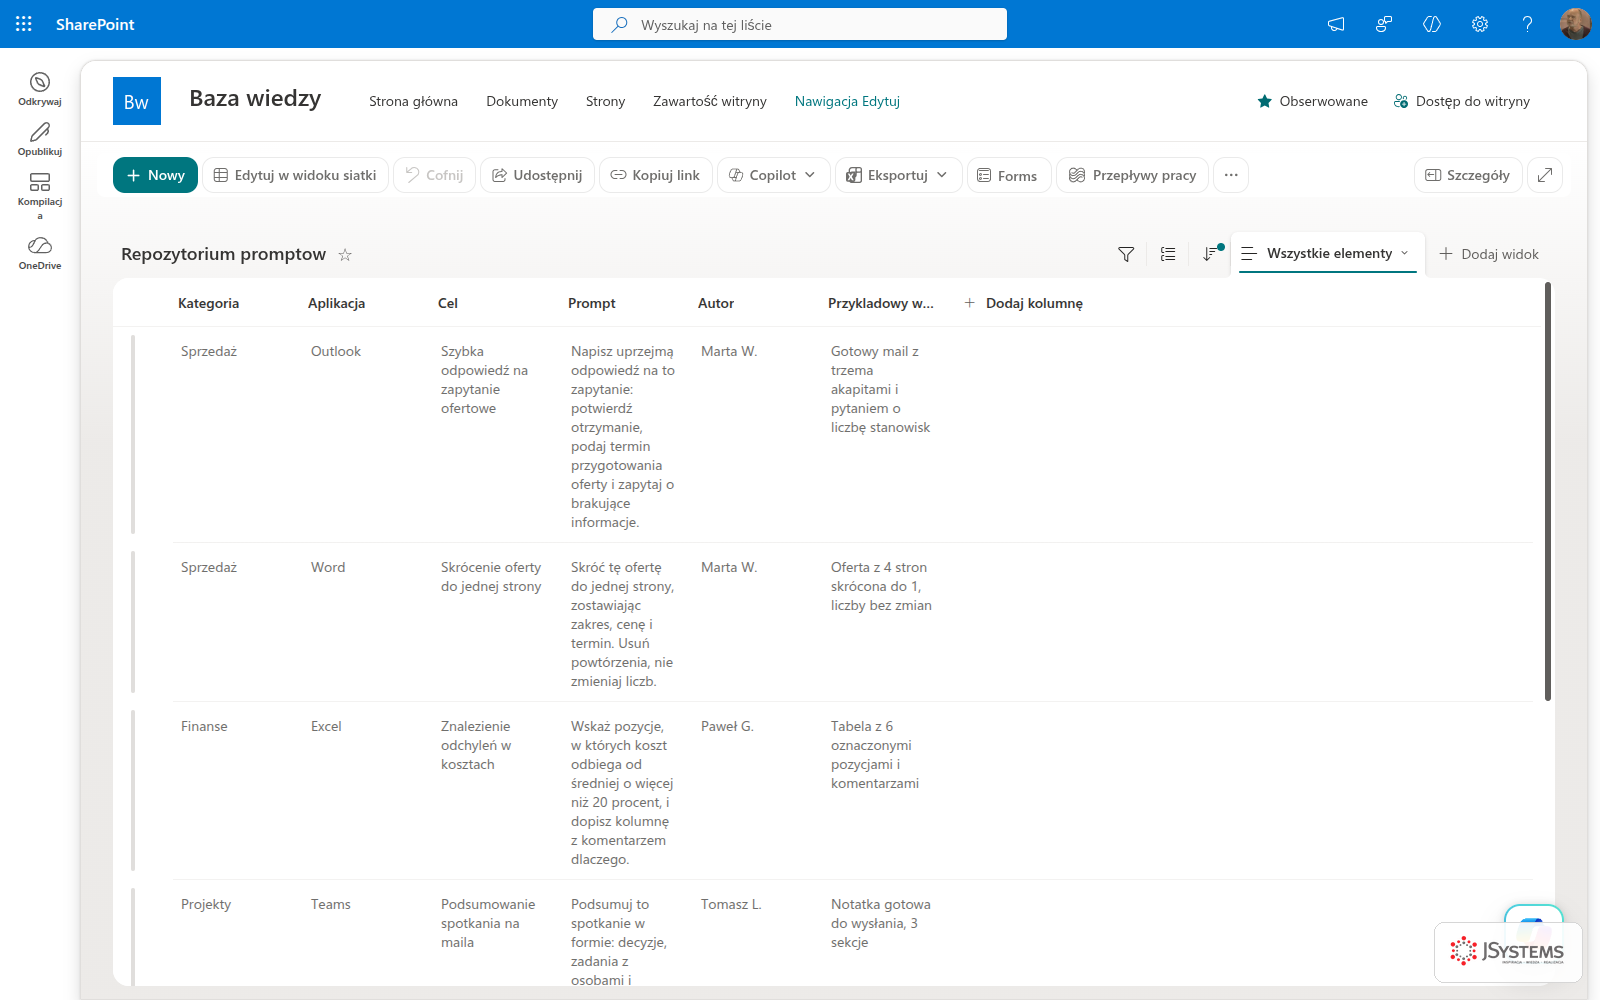The image size is (1600, 1000).
Task: Click the list title Repozytorium promptow
Action: pos(223,254)
